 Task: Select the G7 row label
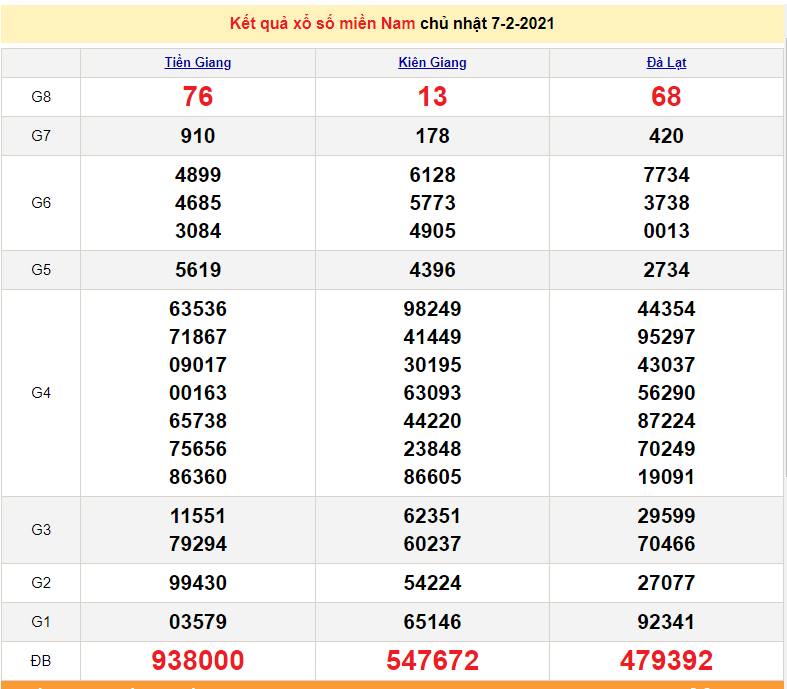point(41,136)
